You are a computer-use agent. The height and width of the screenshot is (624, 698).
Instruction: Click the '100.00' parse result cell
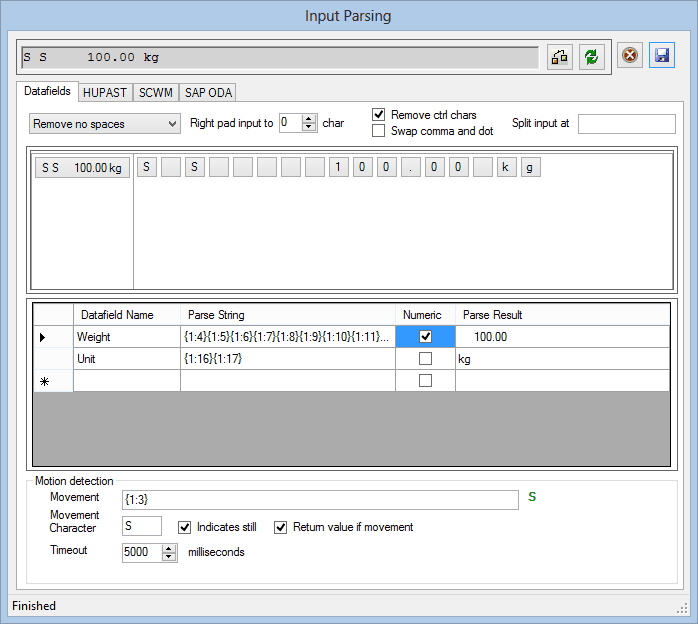562,337
